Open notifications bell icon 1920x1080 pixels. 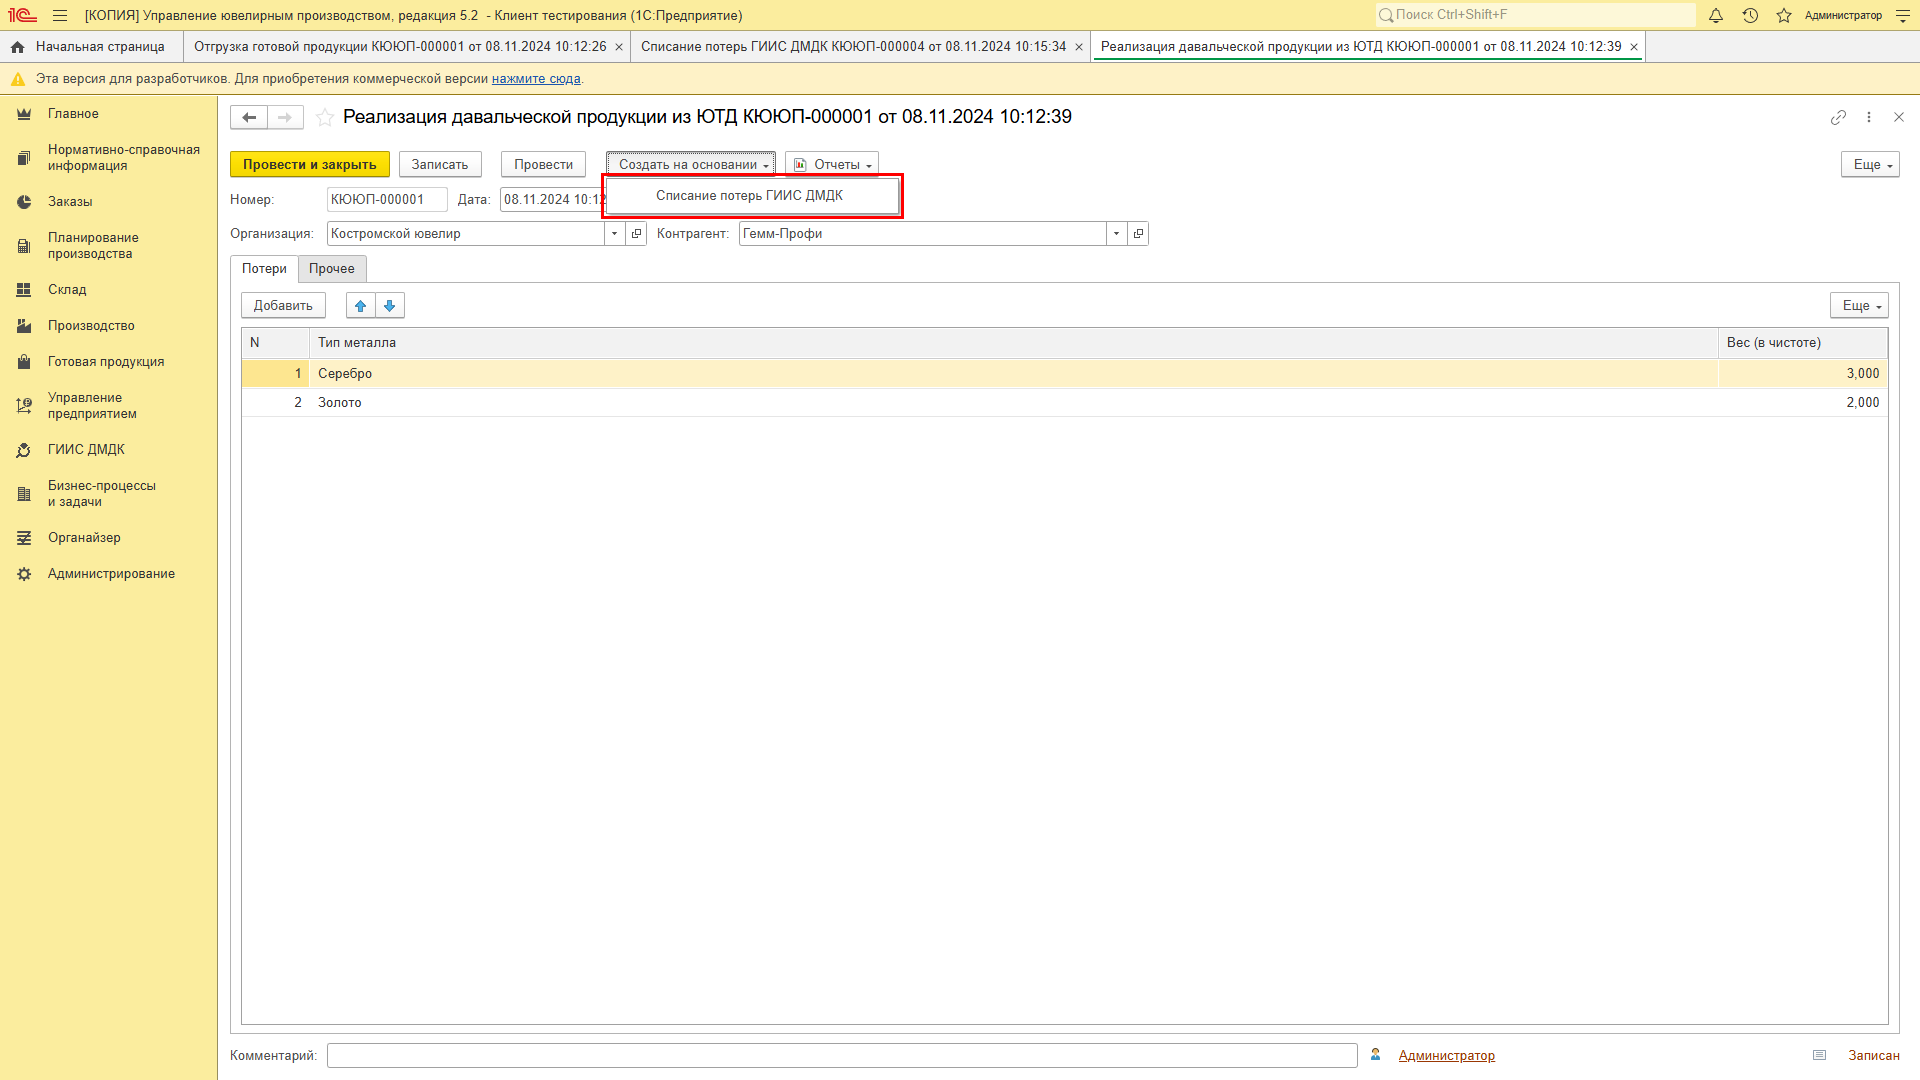pyautogui.click(x=1716, y=15)
